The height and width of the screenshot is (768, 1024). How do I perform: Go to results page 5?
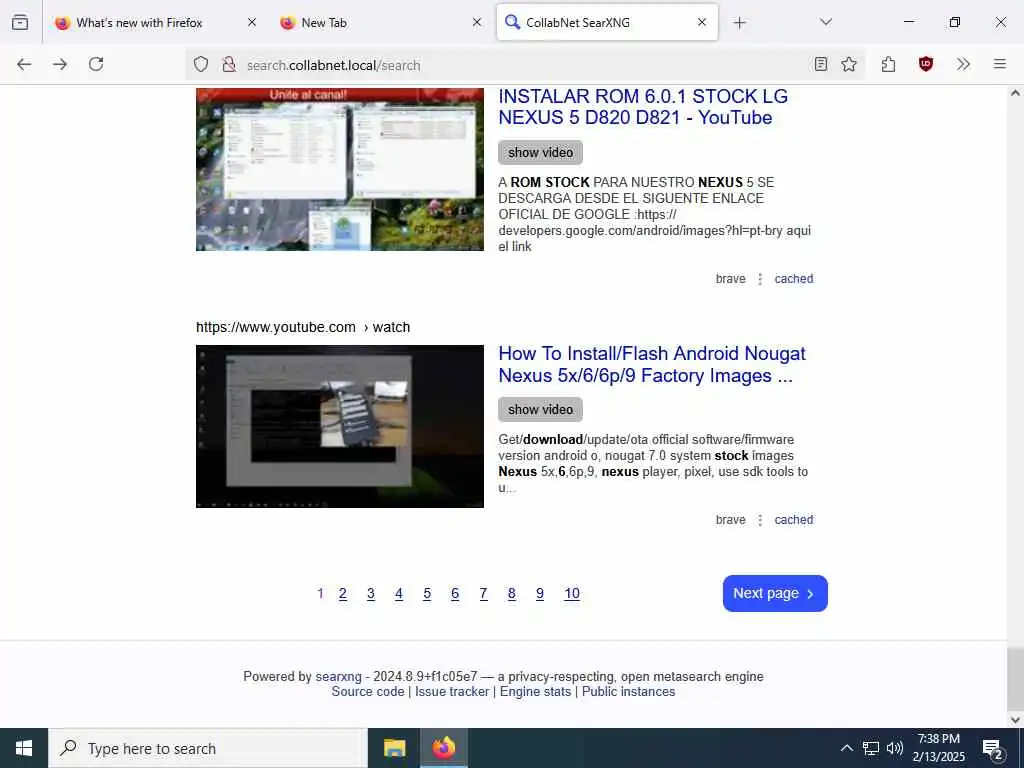tap(427, 594)
